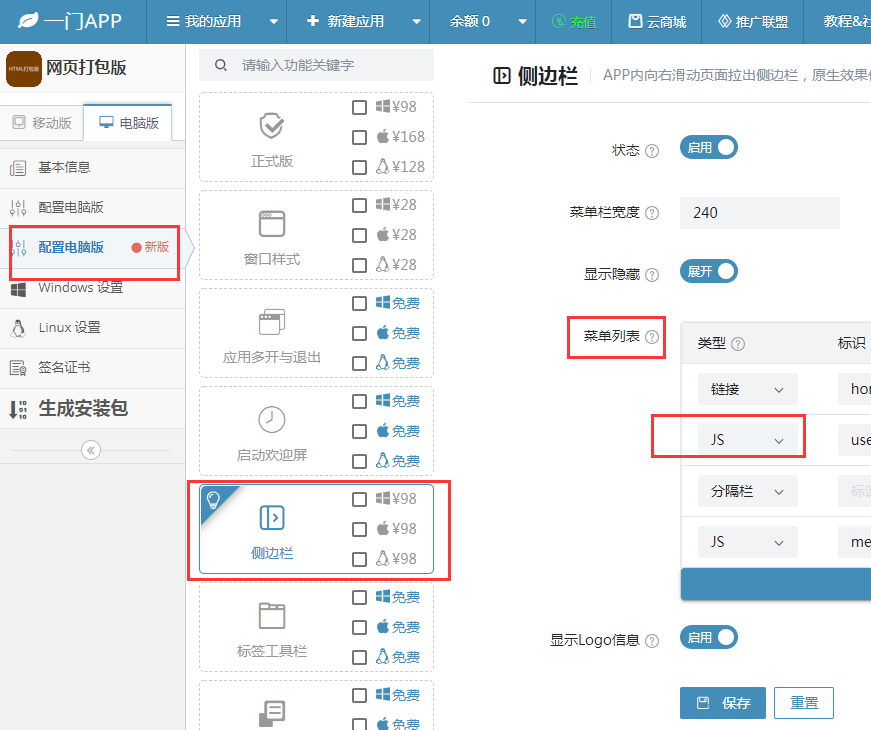Open the JS type dropdown below 分隔栏
Viewport: 871px width, 730px height.
tap(748, 542)
